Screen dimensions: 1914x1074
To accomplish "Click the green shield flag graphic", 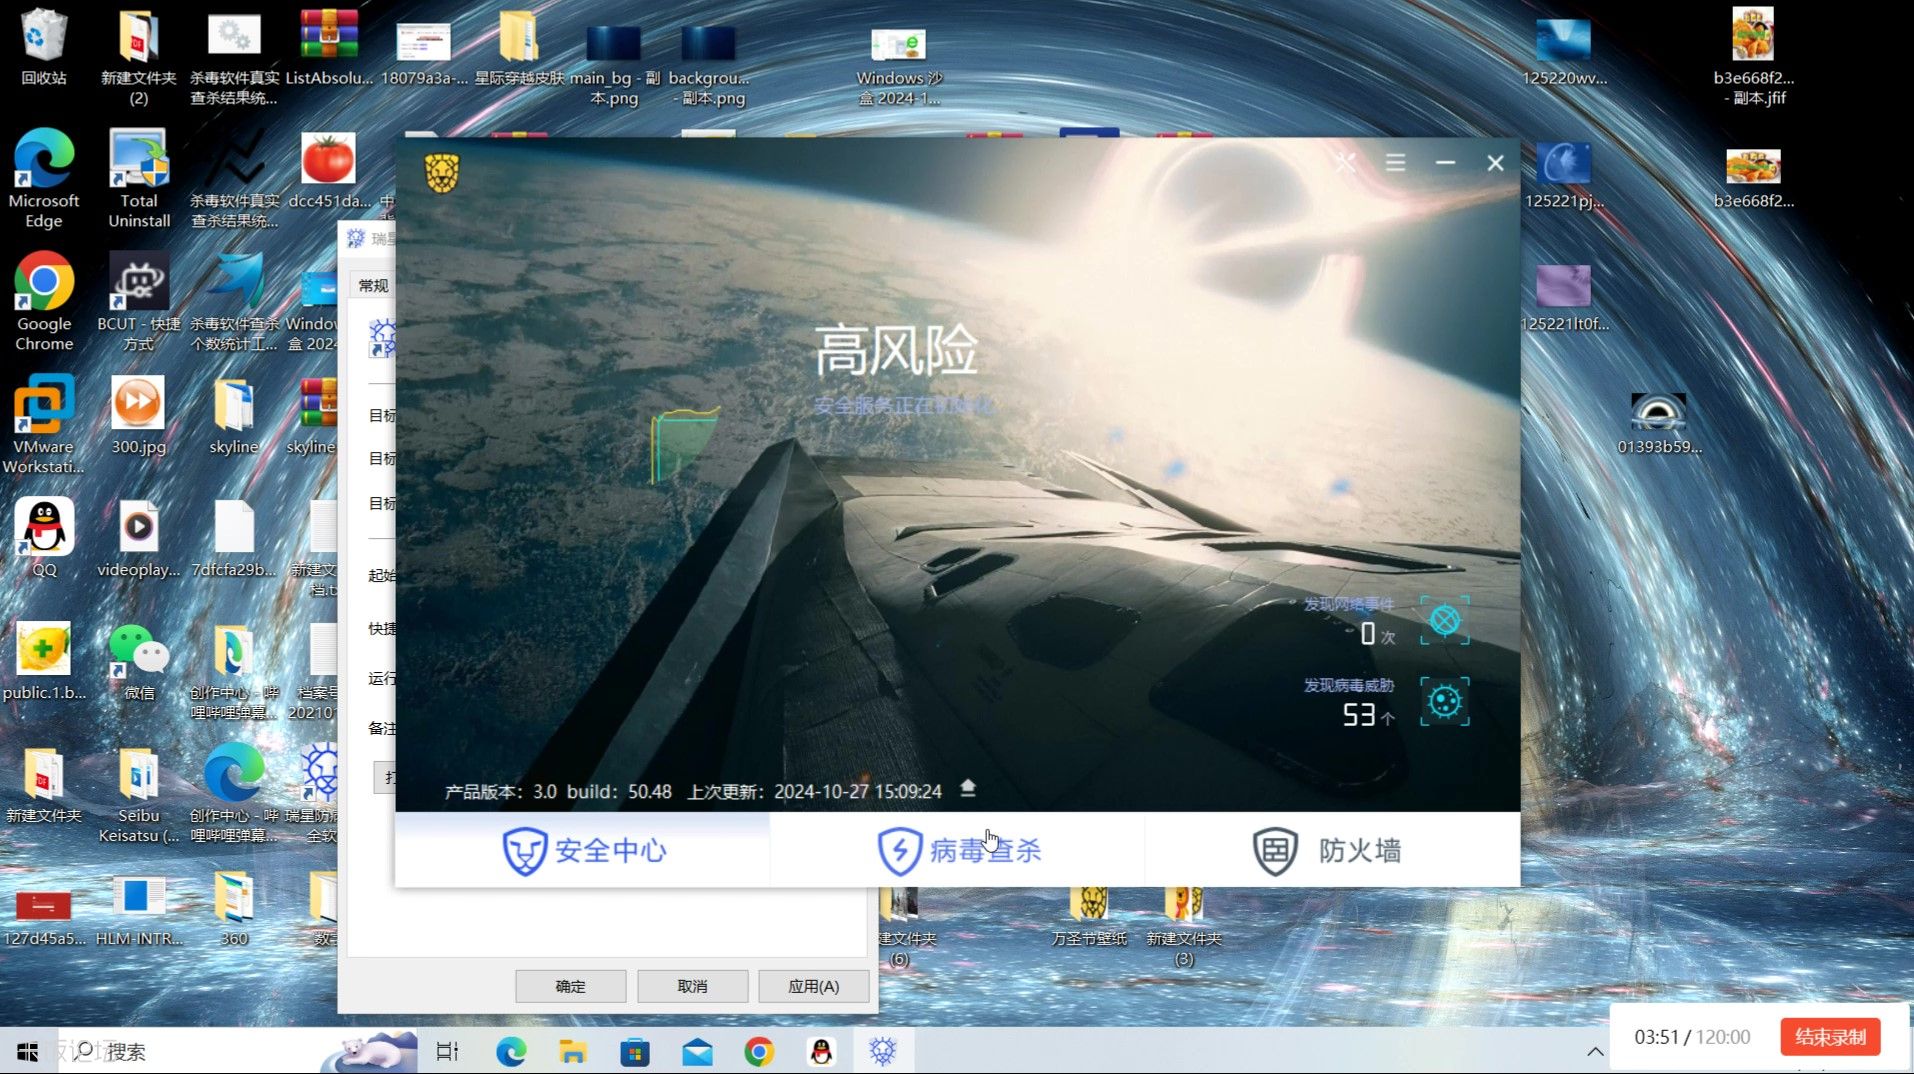I will point(684,445).
